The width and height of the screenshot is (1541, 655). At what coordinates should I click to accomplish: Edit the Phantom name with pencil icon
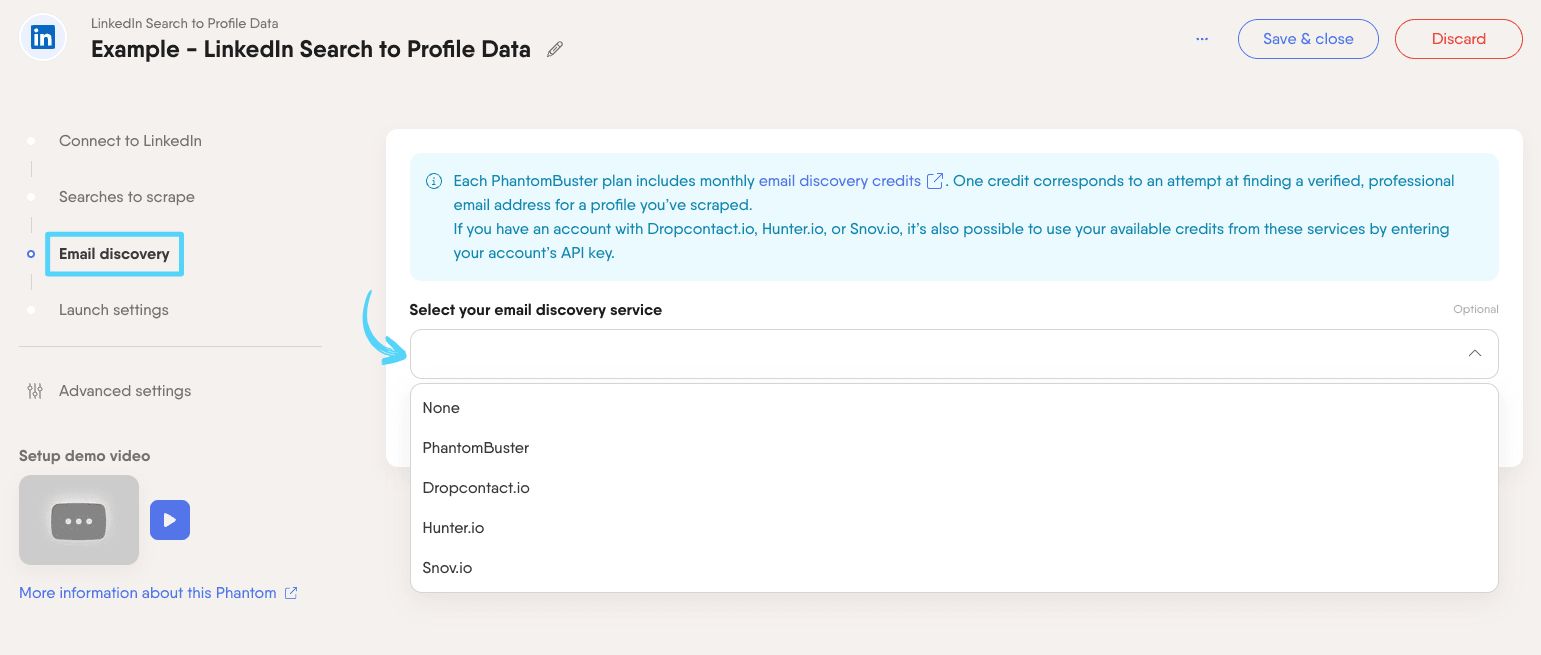click(555, 49)
